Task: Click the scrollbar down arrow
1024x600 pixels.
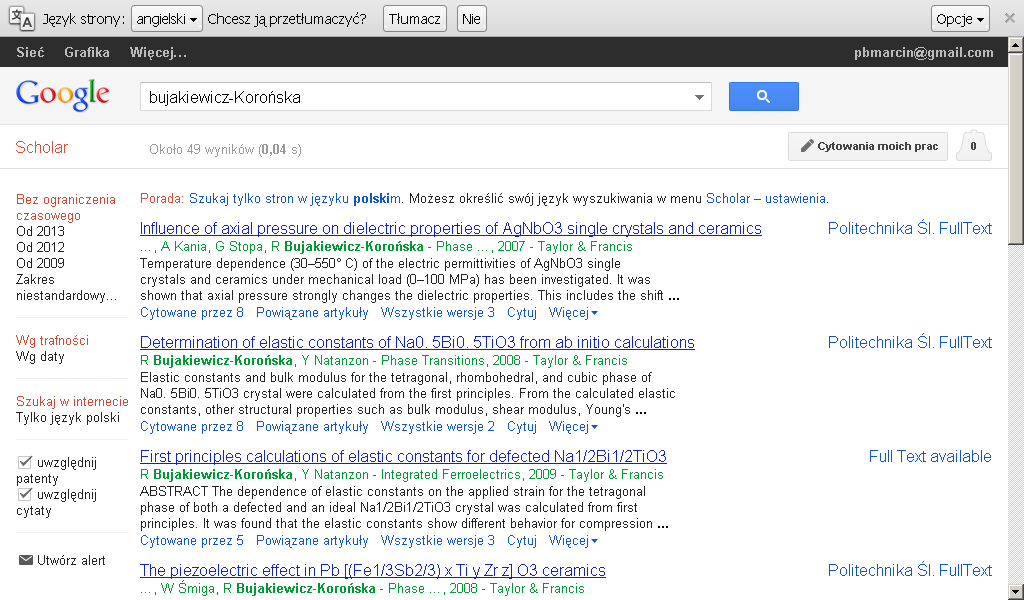Action: coord(1016,592)
